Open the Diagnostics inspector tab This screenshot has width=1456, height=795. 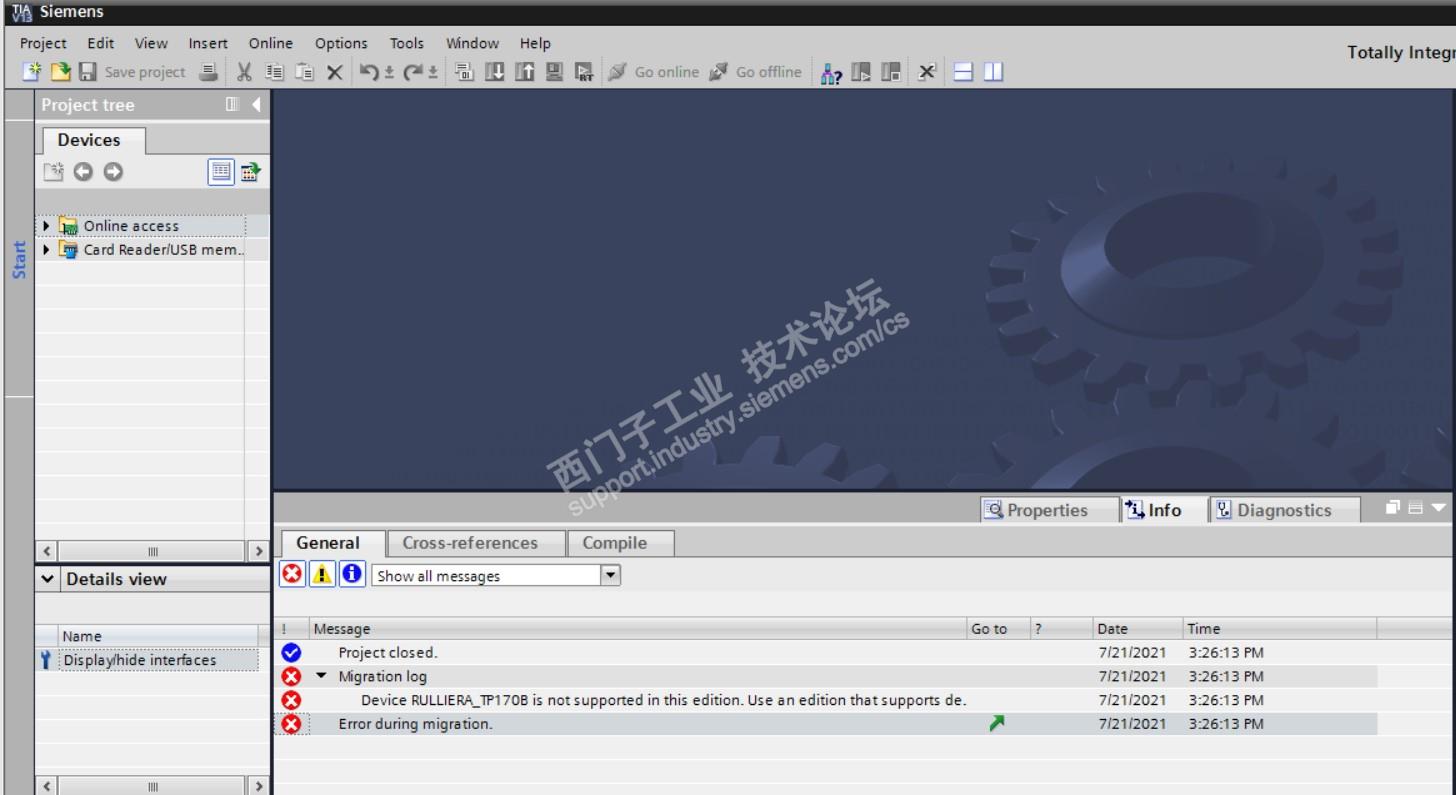[1285, 510]
